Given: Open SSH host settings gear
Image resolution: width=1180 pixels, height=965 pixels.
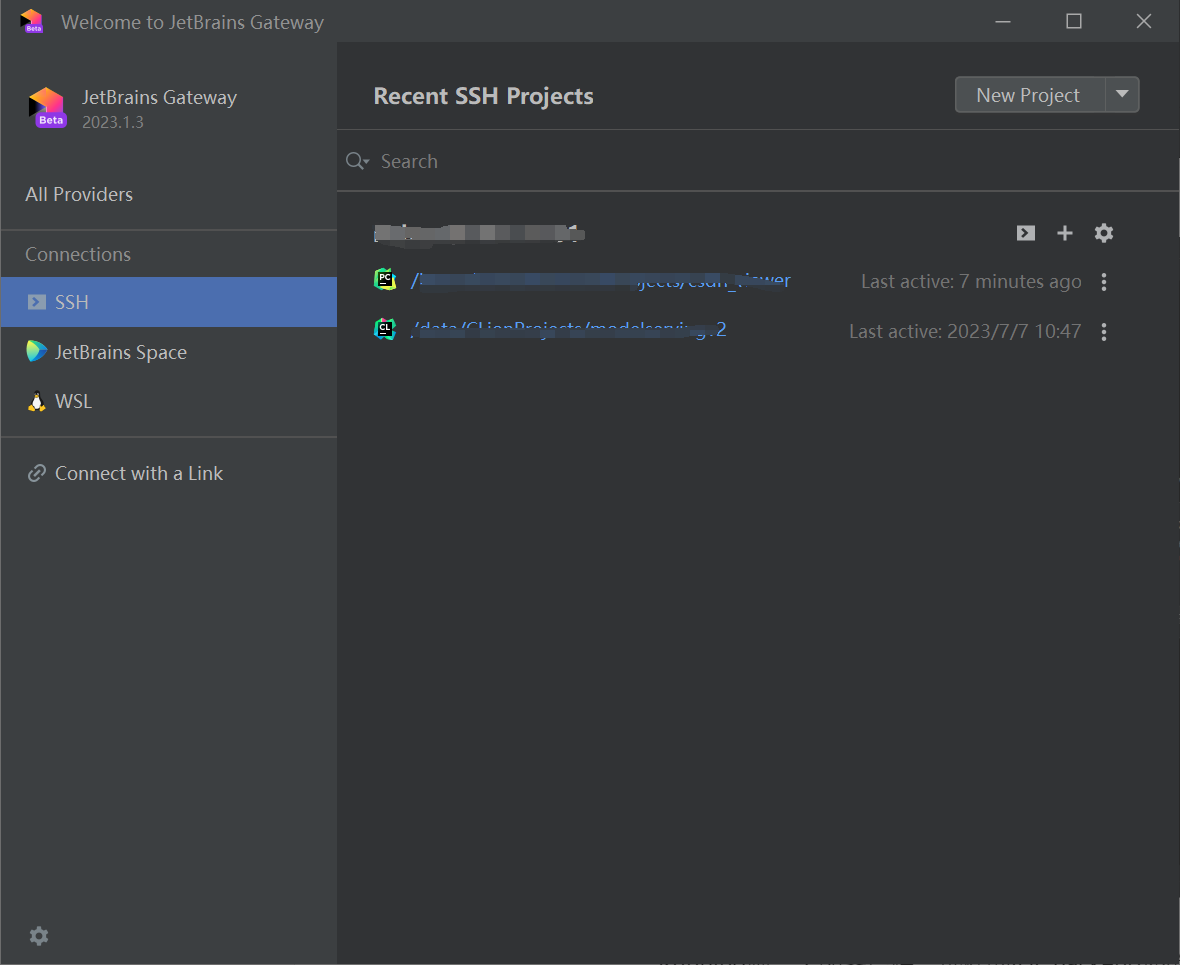Looking at the screenshot, I should (x=1103, y=233).
